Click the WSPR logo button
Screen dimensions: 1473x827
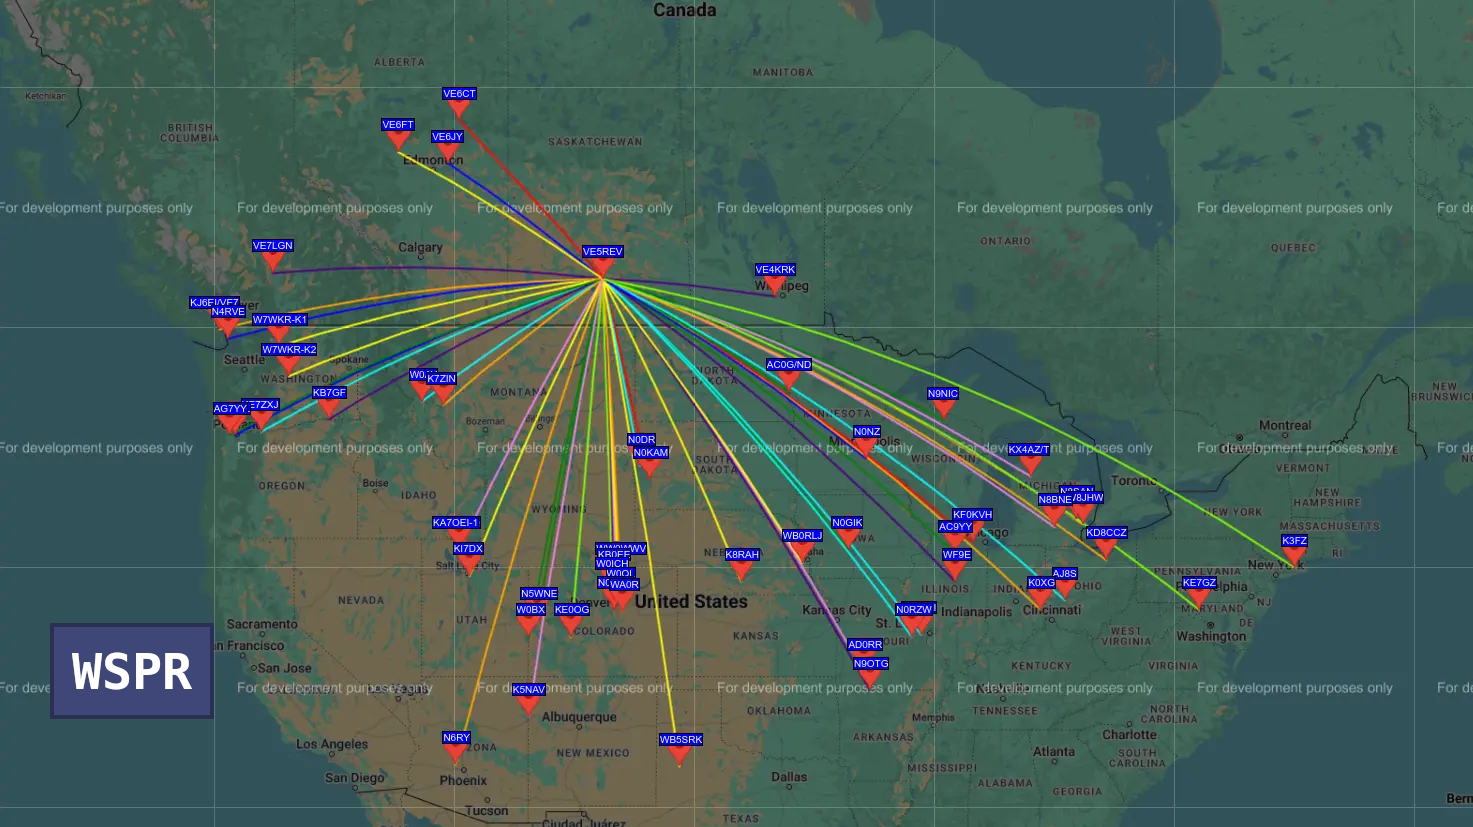132,671
